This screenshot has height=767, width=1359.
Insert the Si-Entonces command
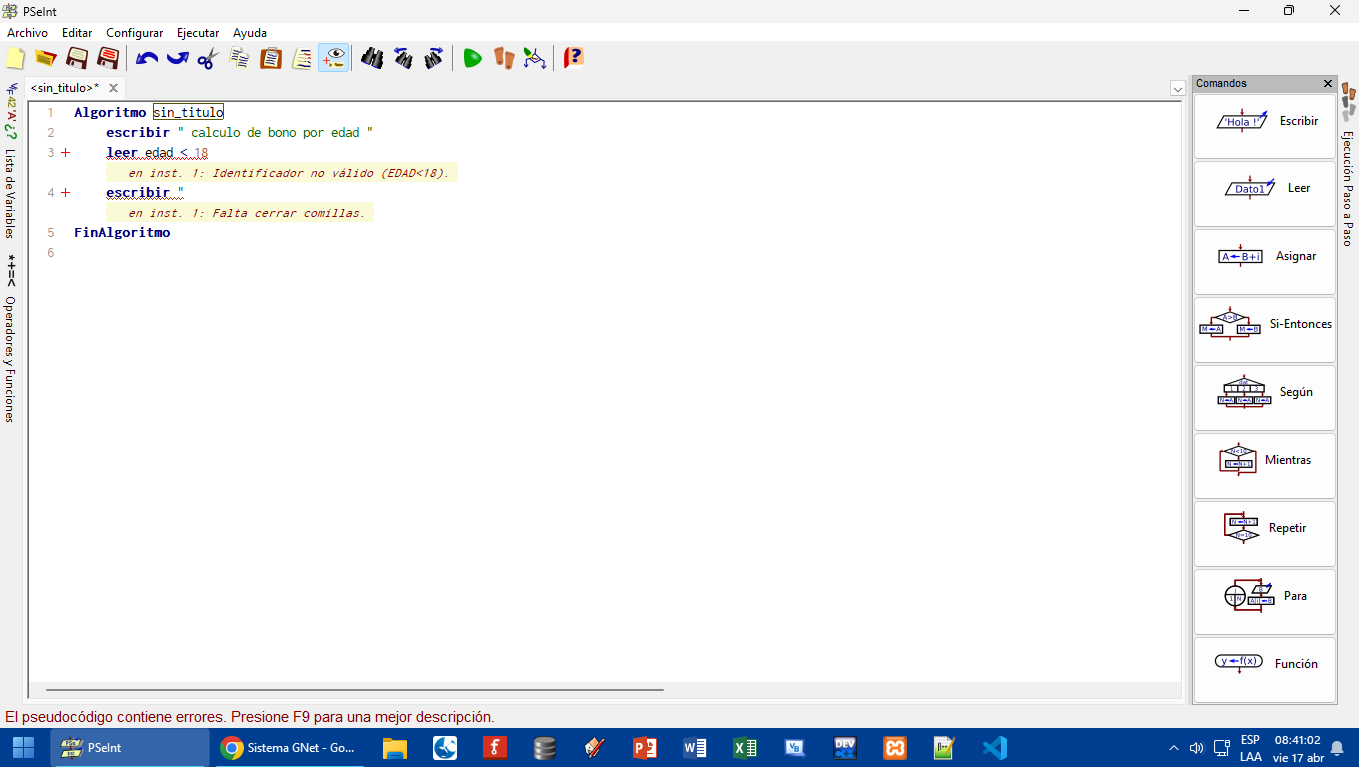click(x=1265, y=325)
